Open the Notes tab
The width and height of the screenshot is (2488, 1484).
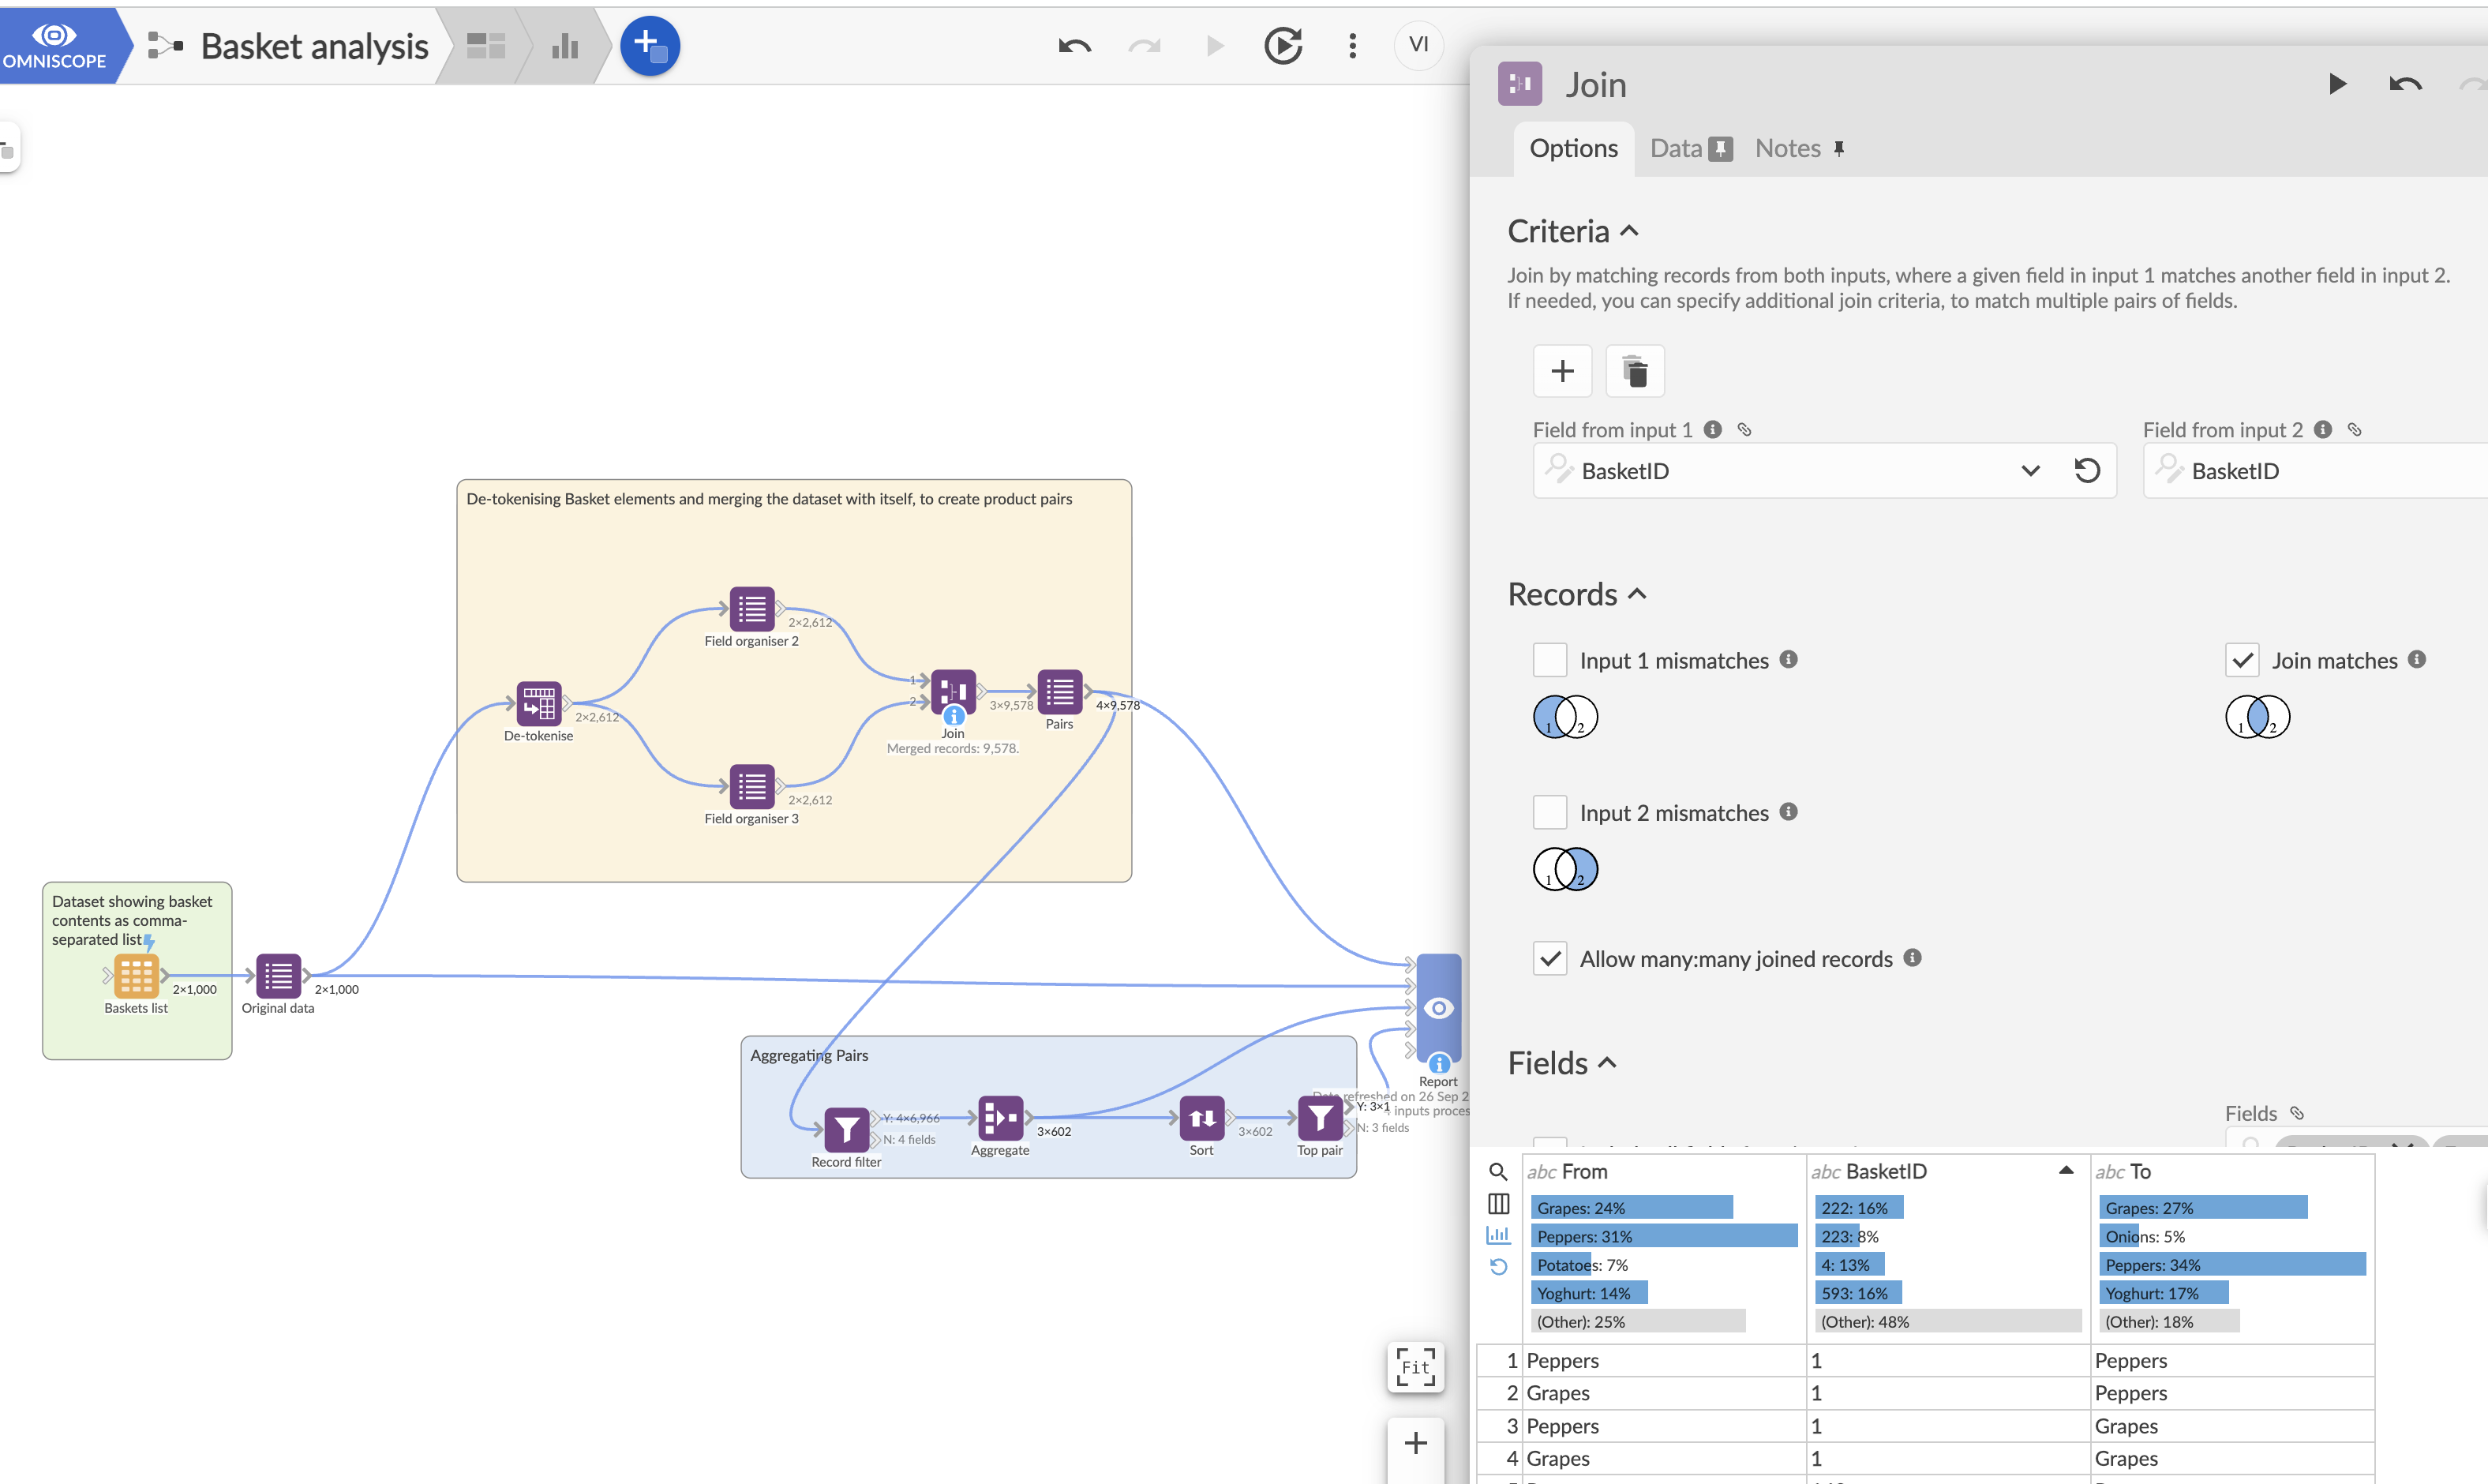(1788, 149)
